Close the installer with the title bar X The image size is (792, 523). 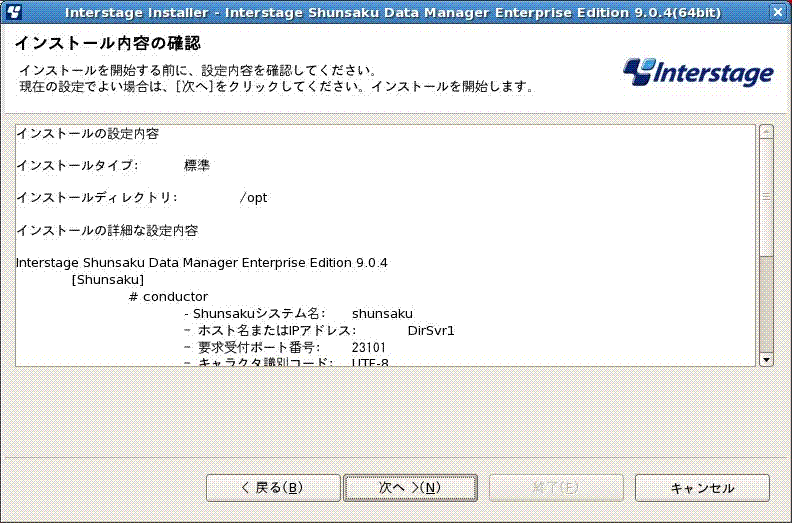pos(778,12)
